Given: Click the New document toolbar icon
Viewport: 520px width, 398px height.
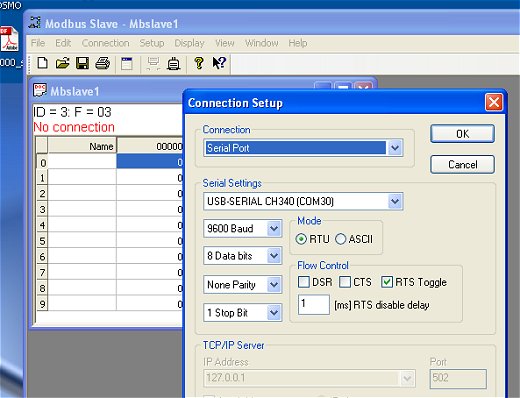Looking at the screenshot, I should click(x=42, y=63).
